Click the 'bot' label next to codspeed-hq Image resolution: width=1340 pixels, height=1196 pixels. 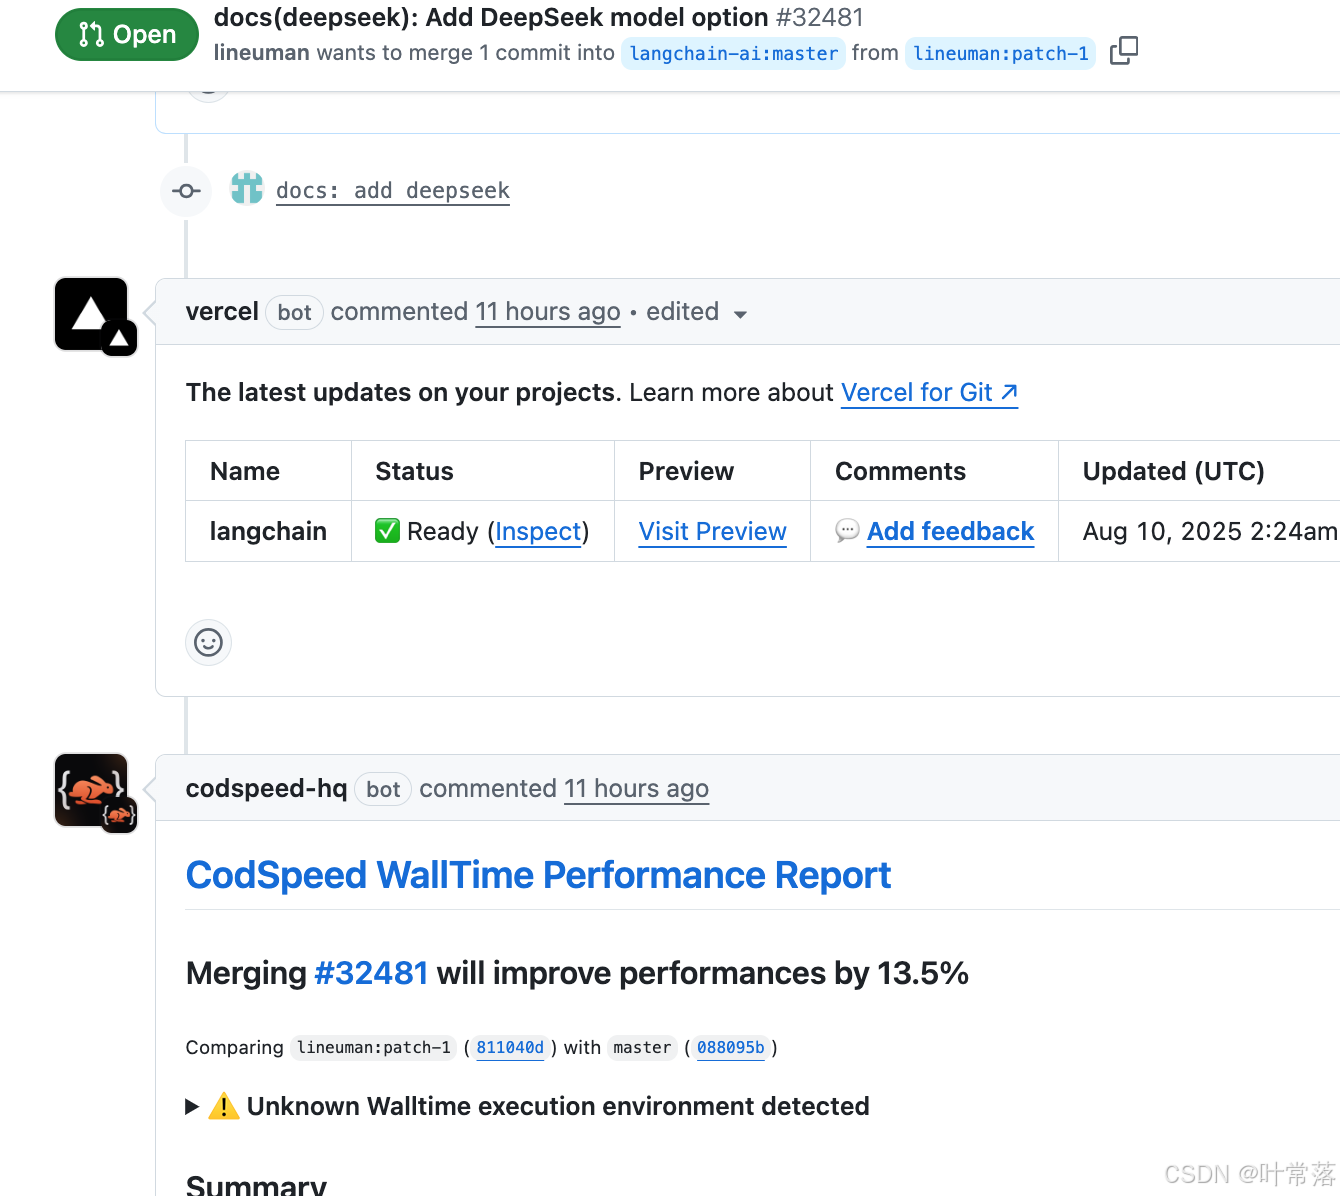tap(383, 790)
